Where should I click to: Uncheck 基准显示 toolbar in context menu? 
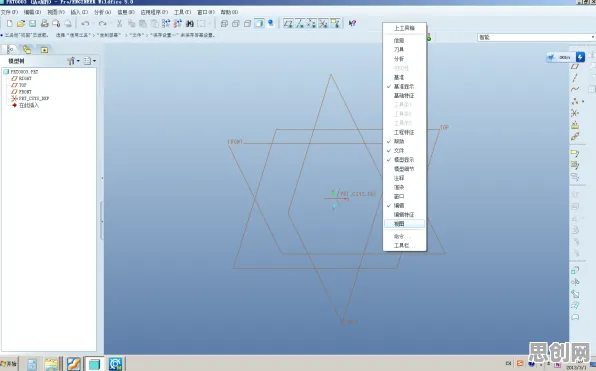pyautogui.click(x=404, y=86)
